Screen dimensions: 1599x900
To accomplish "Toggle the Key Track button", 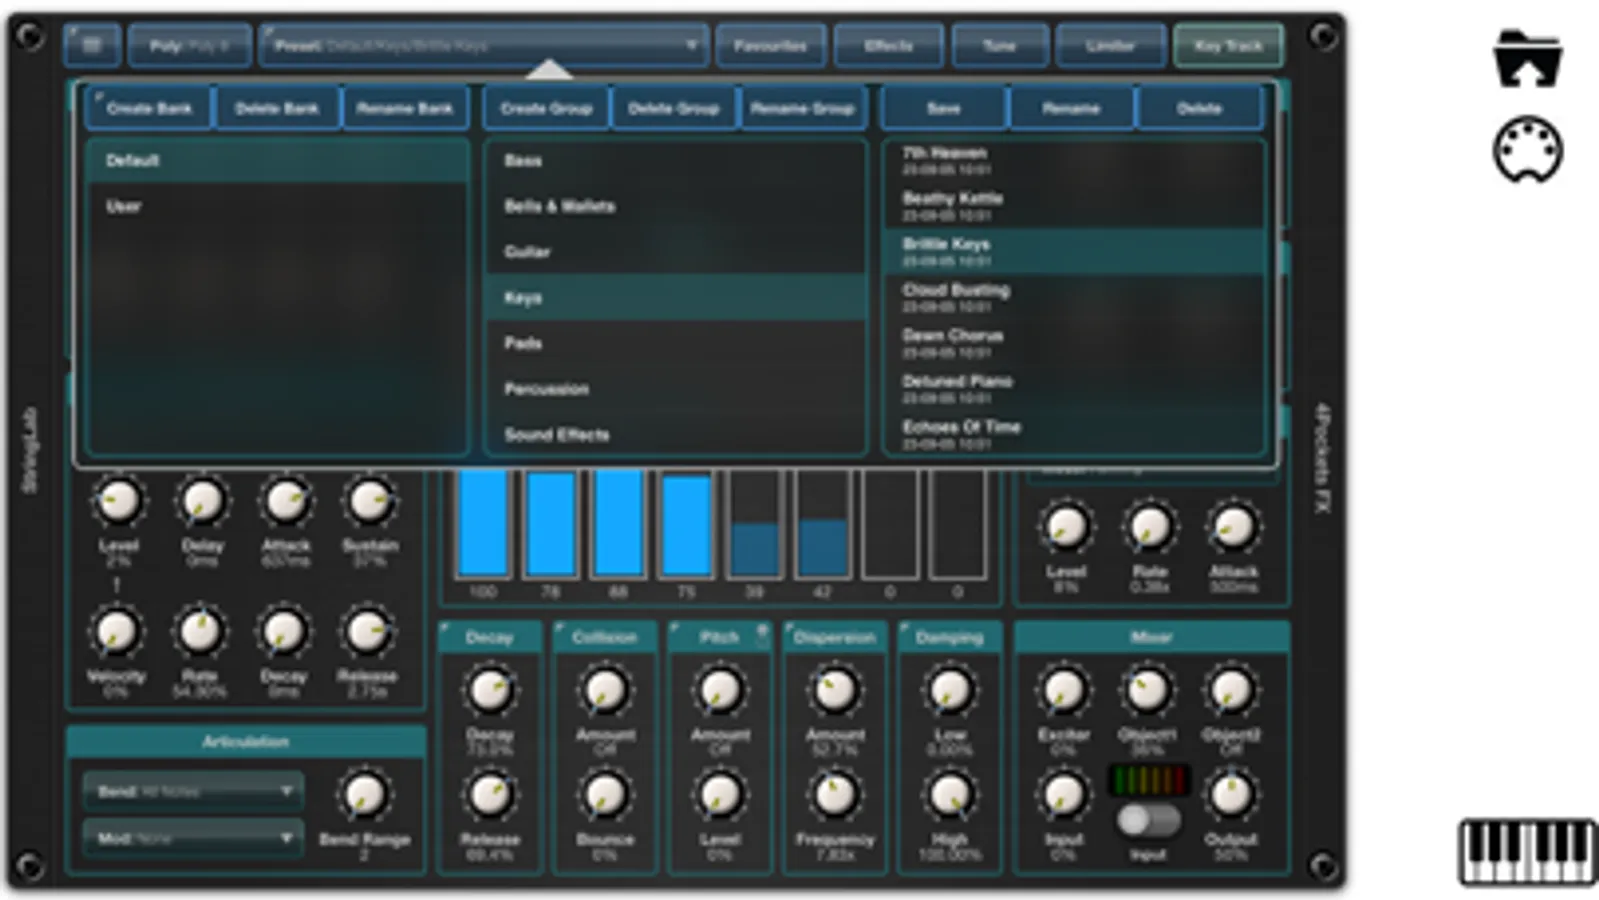I will click(1228, 45).
